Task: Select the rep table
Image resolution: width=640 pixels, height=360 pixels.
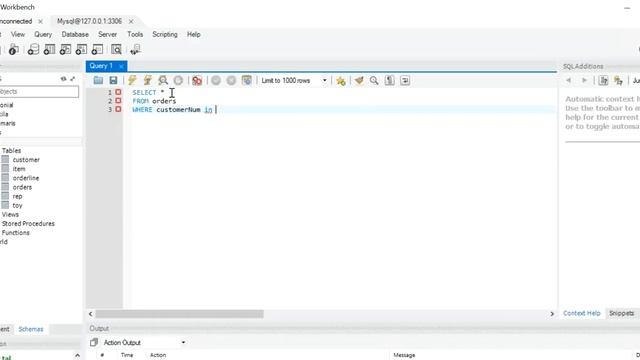Action: click(x=17, y=196)
